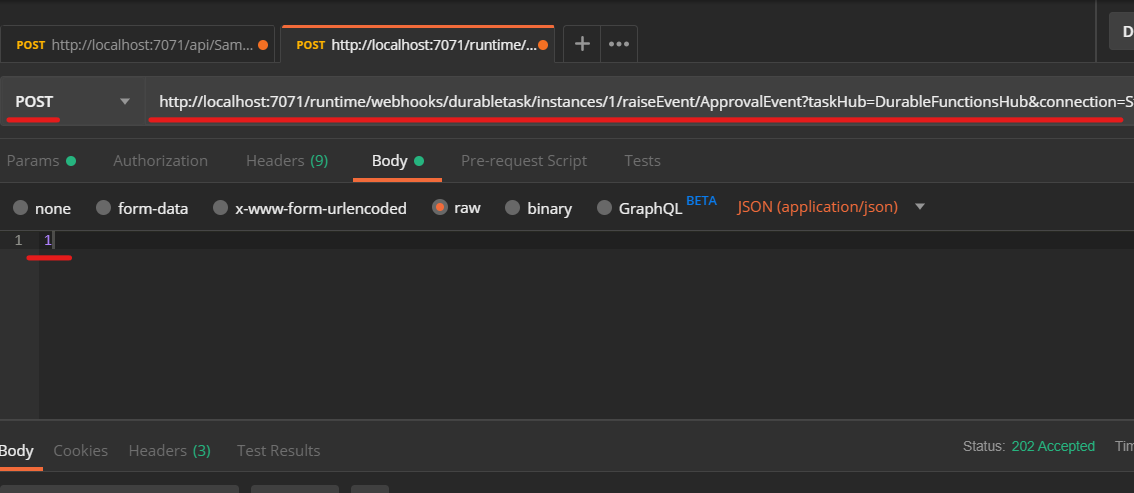Open the Params tab
Screen dimensions: 1134x493
[x=40, y=160]
